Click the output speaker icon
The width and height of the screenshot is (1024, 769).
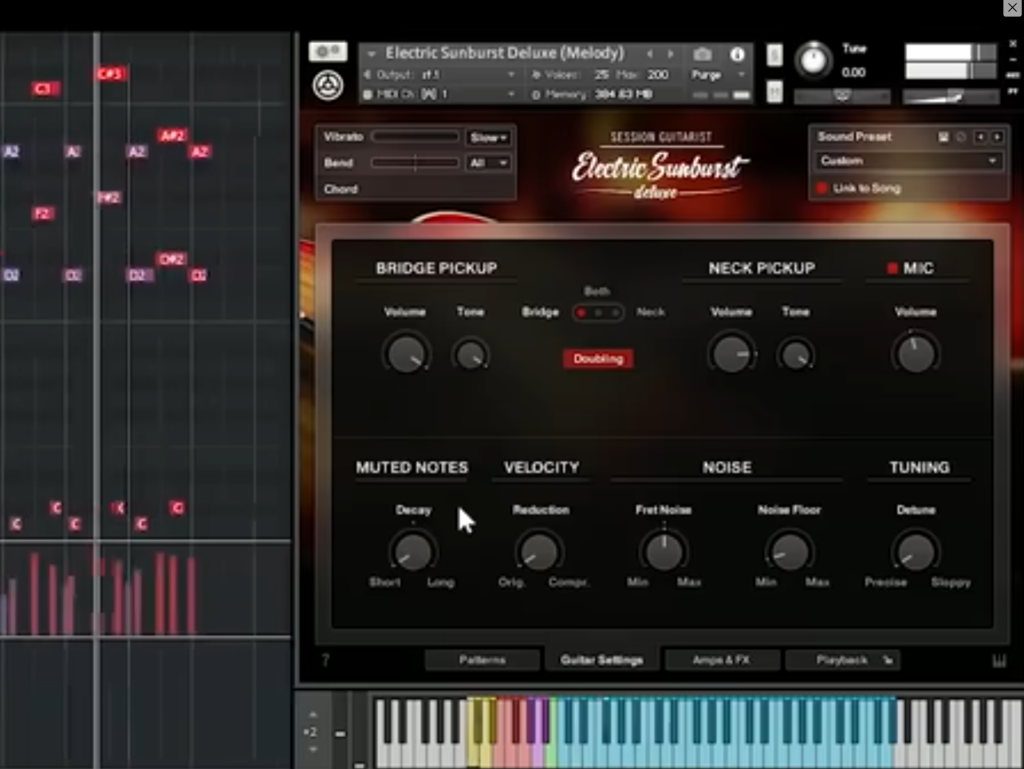click(368, 74)
